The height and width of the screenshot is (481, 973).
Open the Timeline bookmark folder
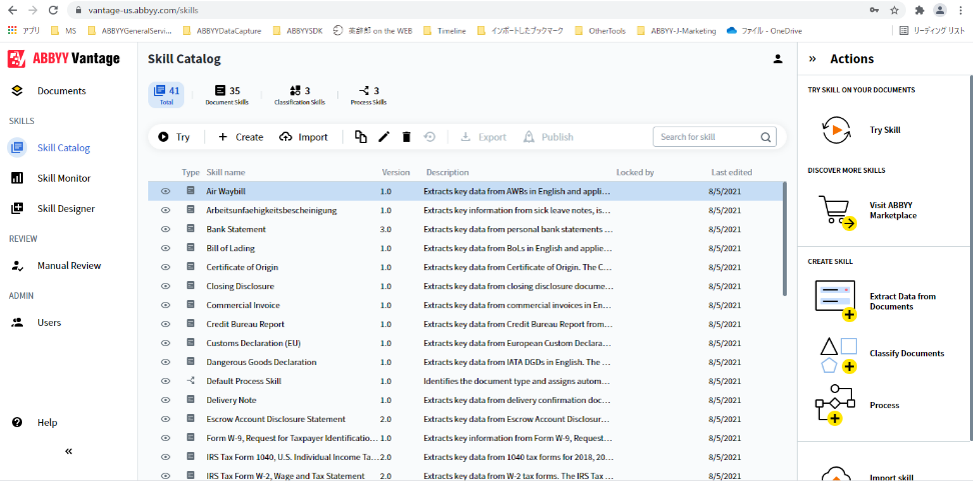(x=444, y=30)
